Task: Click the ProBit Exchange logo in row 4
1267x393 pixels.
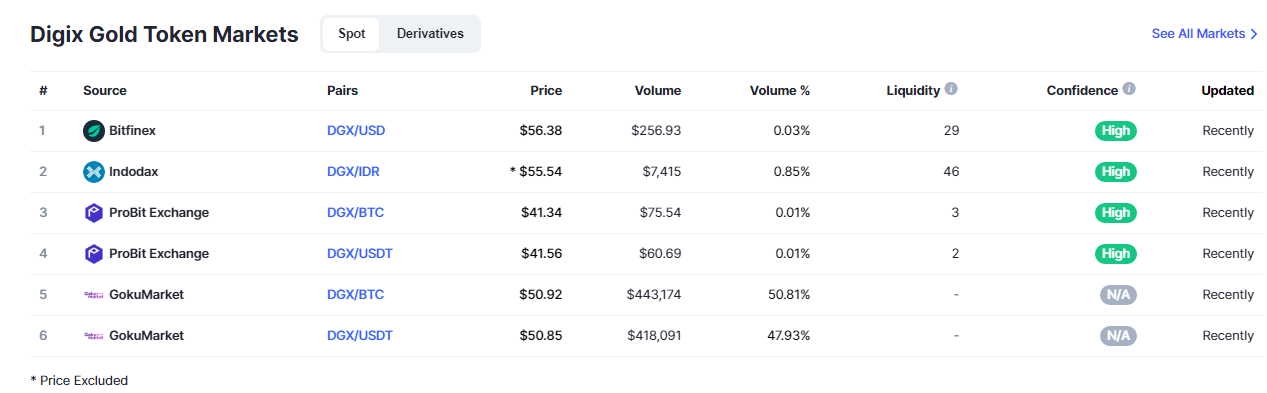Action: pyautogui.click(x=94, y=253)
